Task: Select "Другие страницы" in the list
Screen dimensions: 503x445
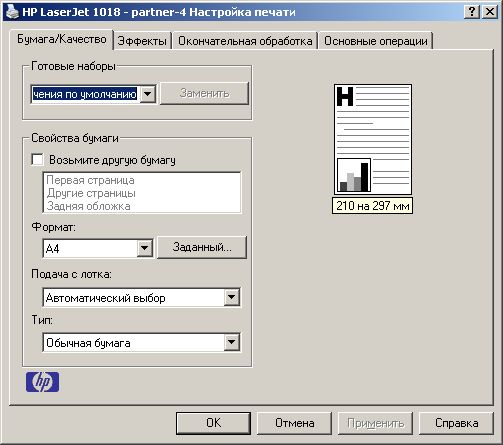Action: point(91,193)
